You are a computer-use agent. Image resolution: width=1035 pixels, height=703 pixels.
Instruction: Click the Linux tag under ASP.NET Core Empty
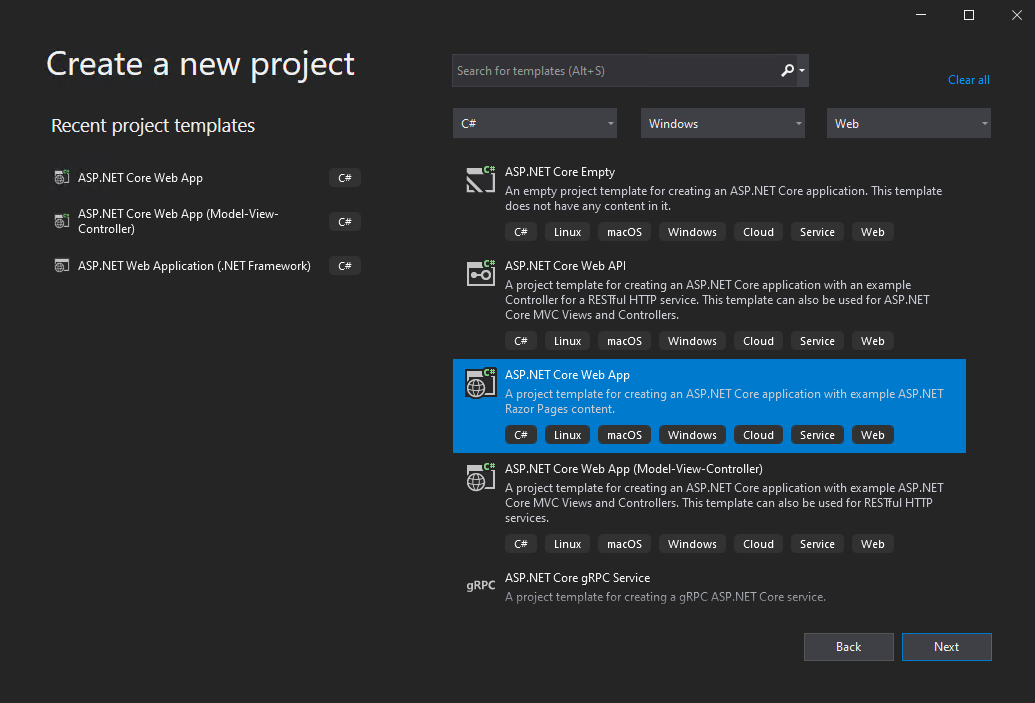(567, 232)
